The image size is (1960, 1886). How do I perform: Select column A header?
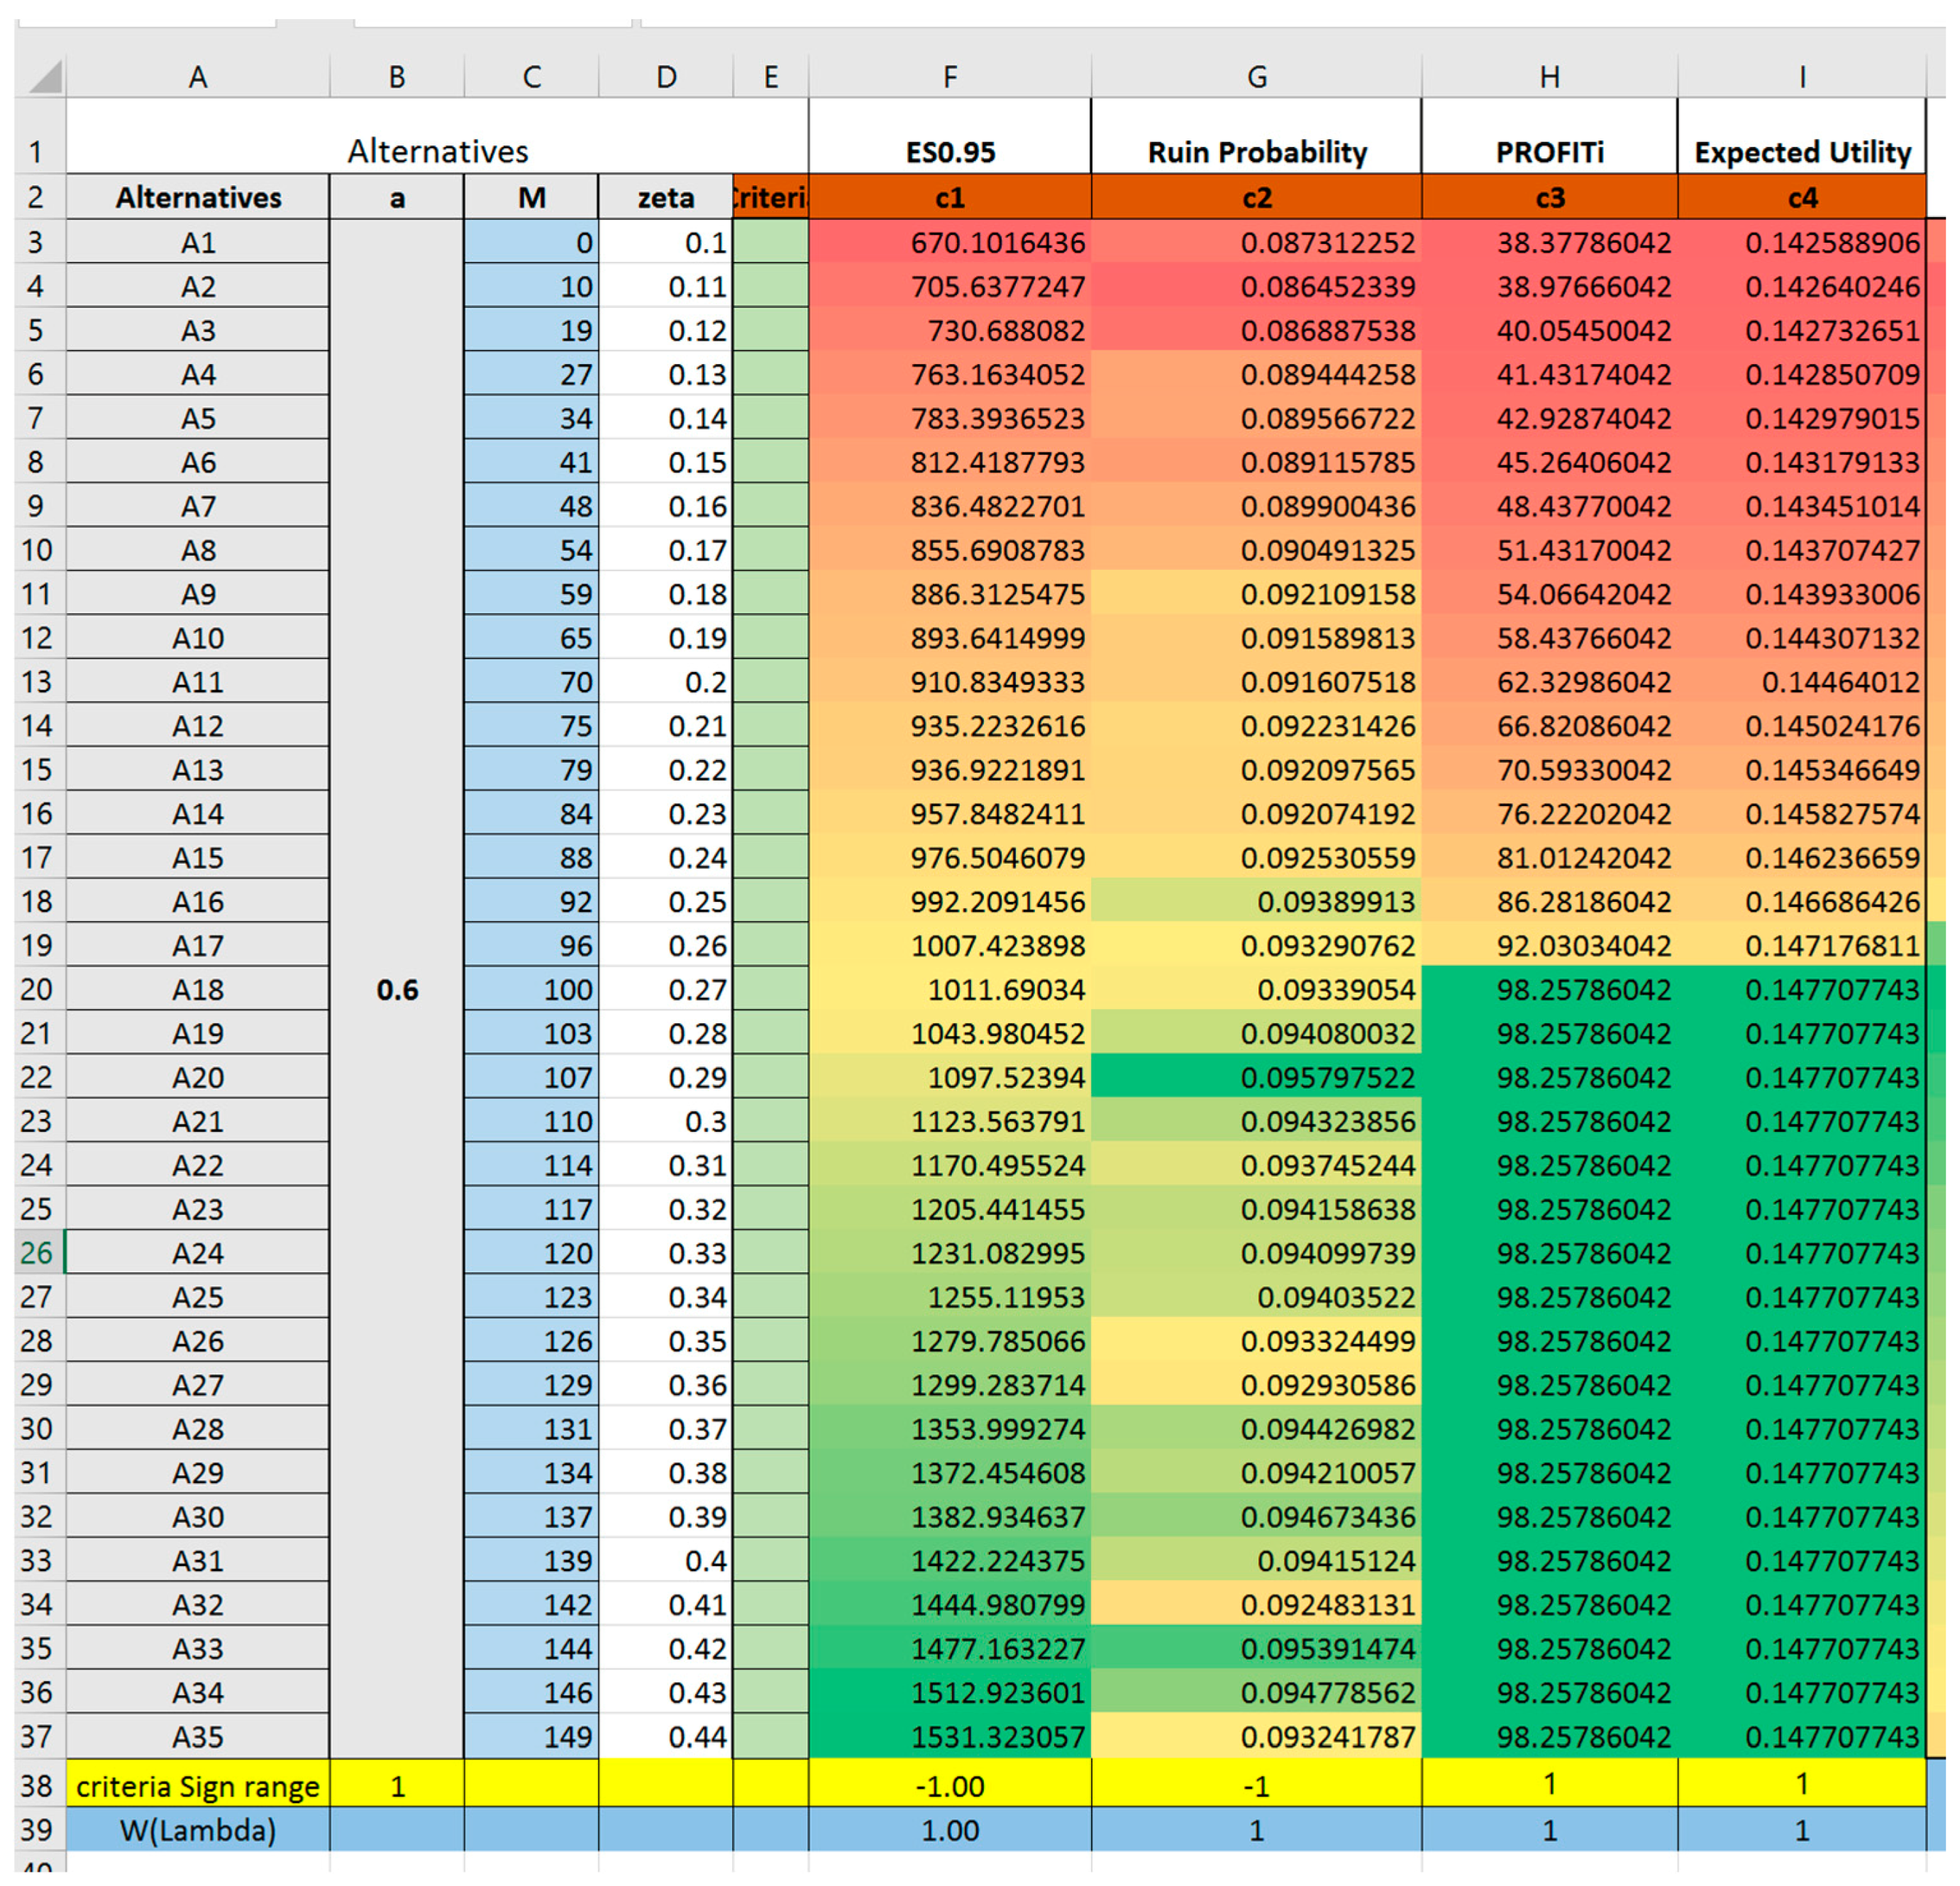(x=198, y=77)
